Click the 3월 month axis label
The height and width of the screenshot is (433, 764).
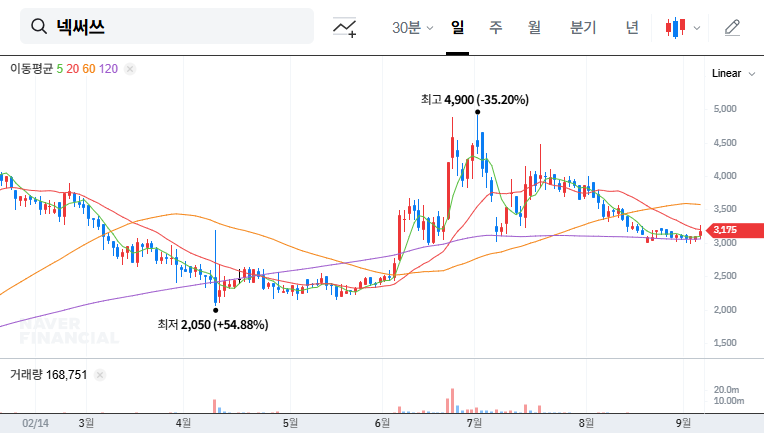(x=86, y=423)
